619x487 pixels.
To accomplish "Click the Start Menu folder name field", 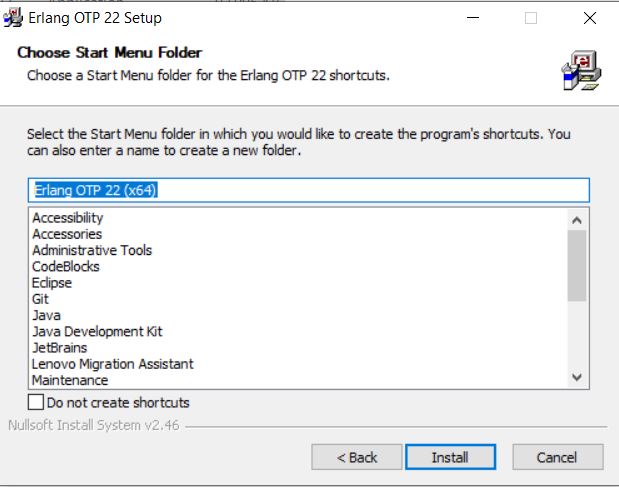I will tap(309, 190).
